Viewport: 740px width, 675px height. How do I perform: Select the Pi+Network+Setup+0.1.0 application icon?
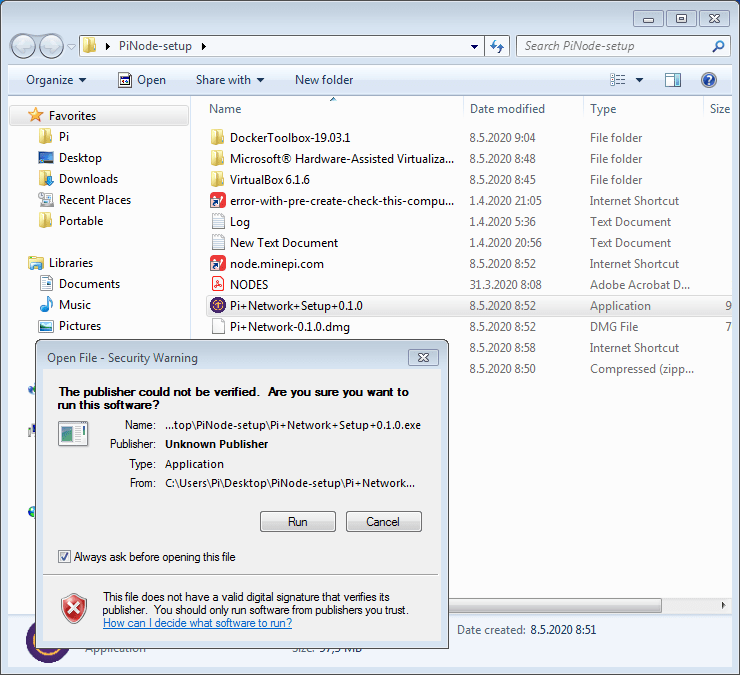coord(218,305)
